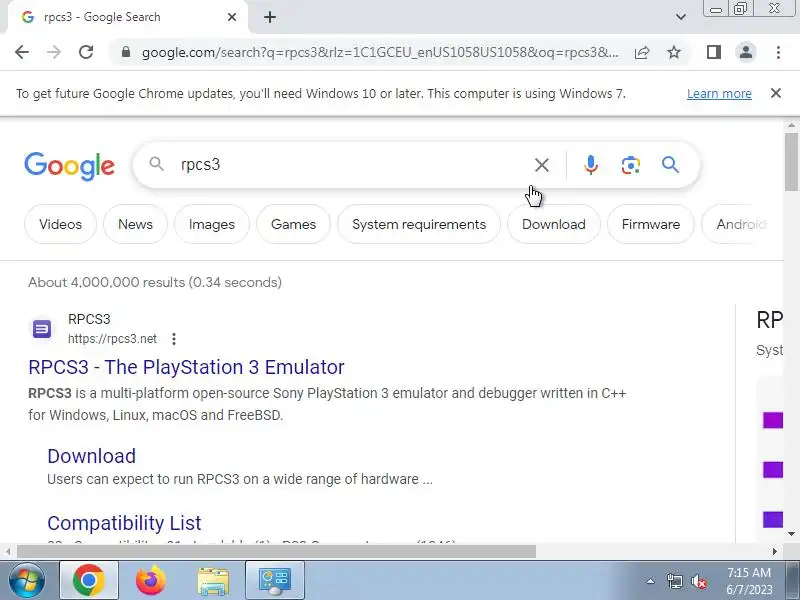Open the Download sitelink
800x600 pixels.
click(x=91, y=456)
